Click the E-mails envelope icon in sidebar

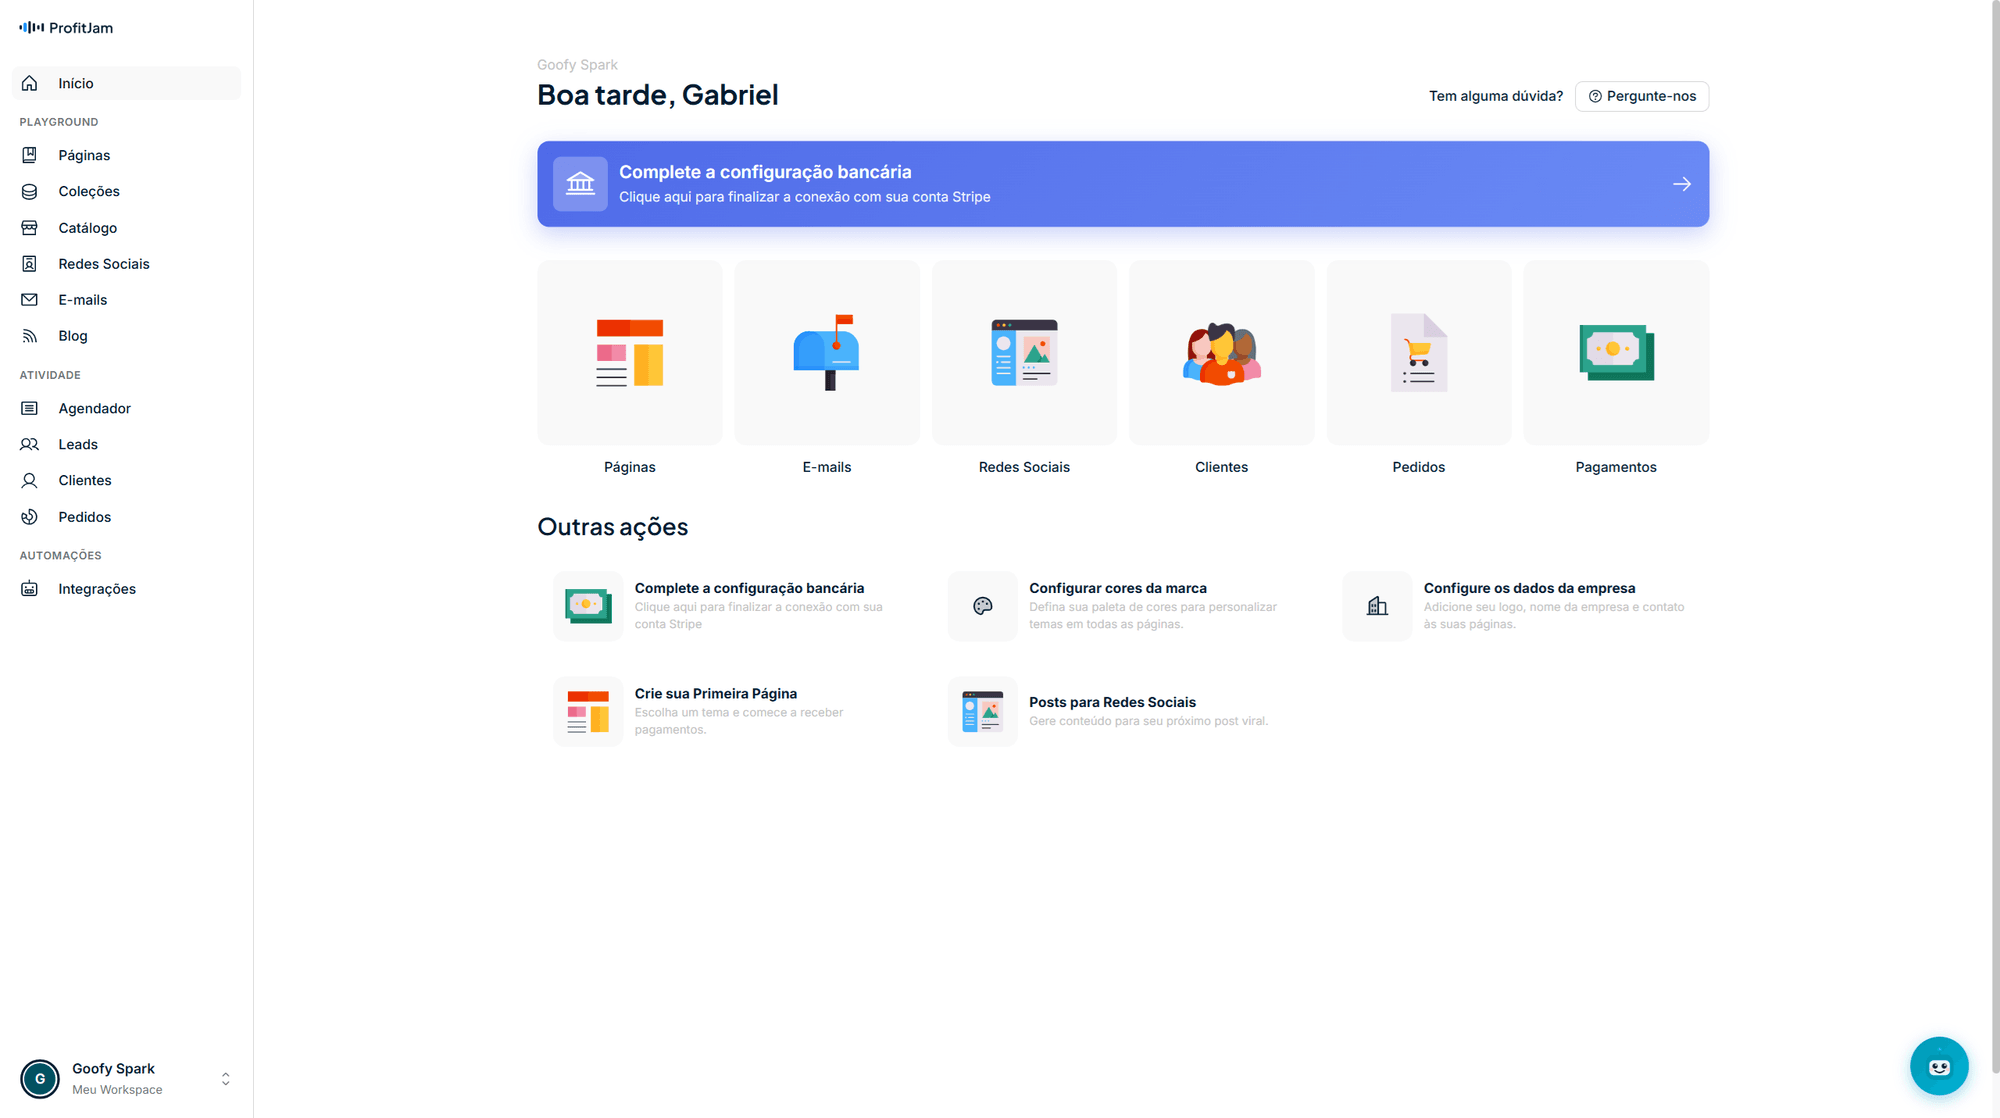30,300
